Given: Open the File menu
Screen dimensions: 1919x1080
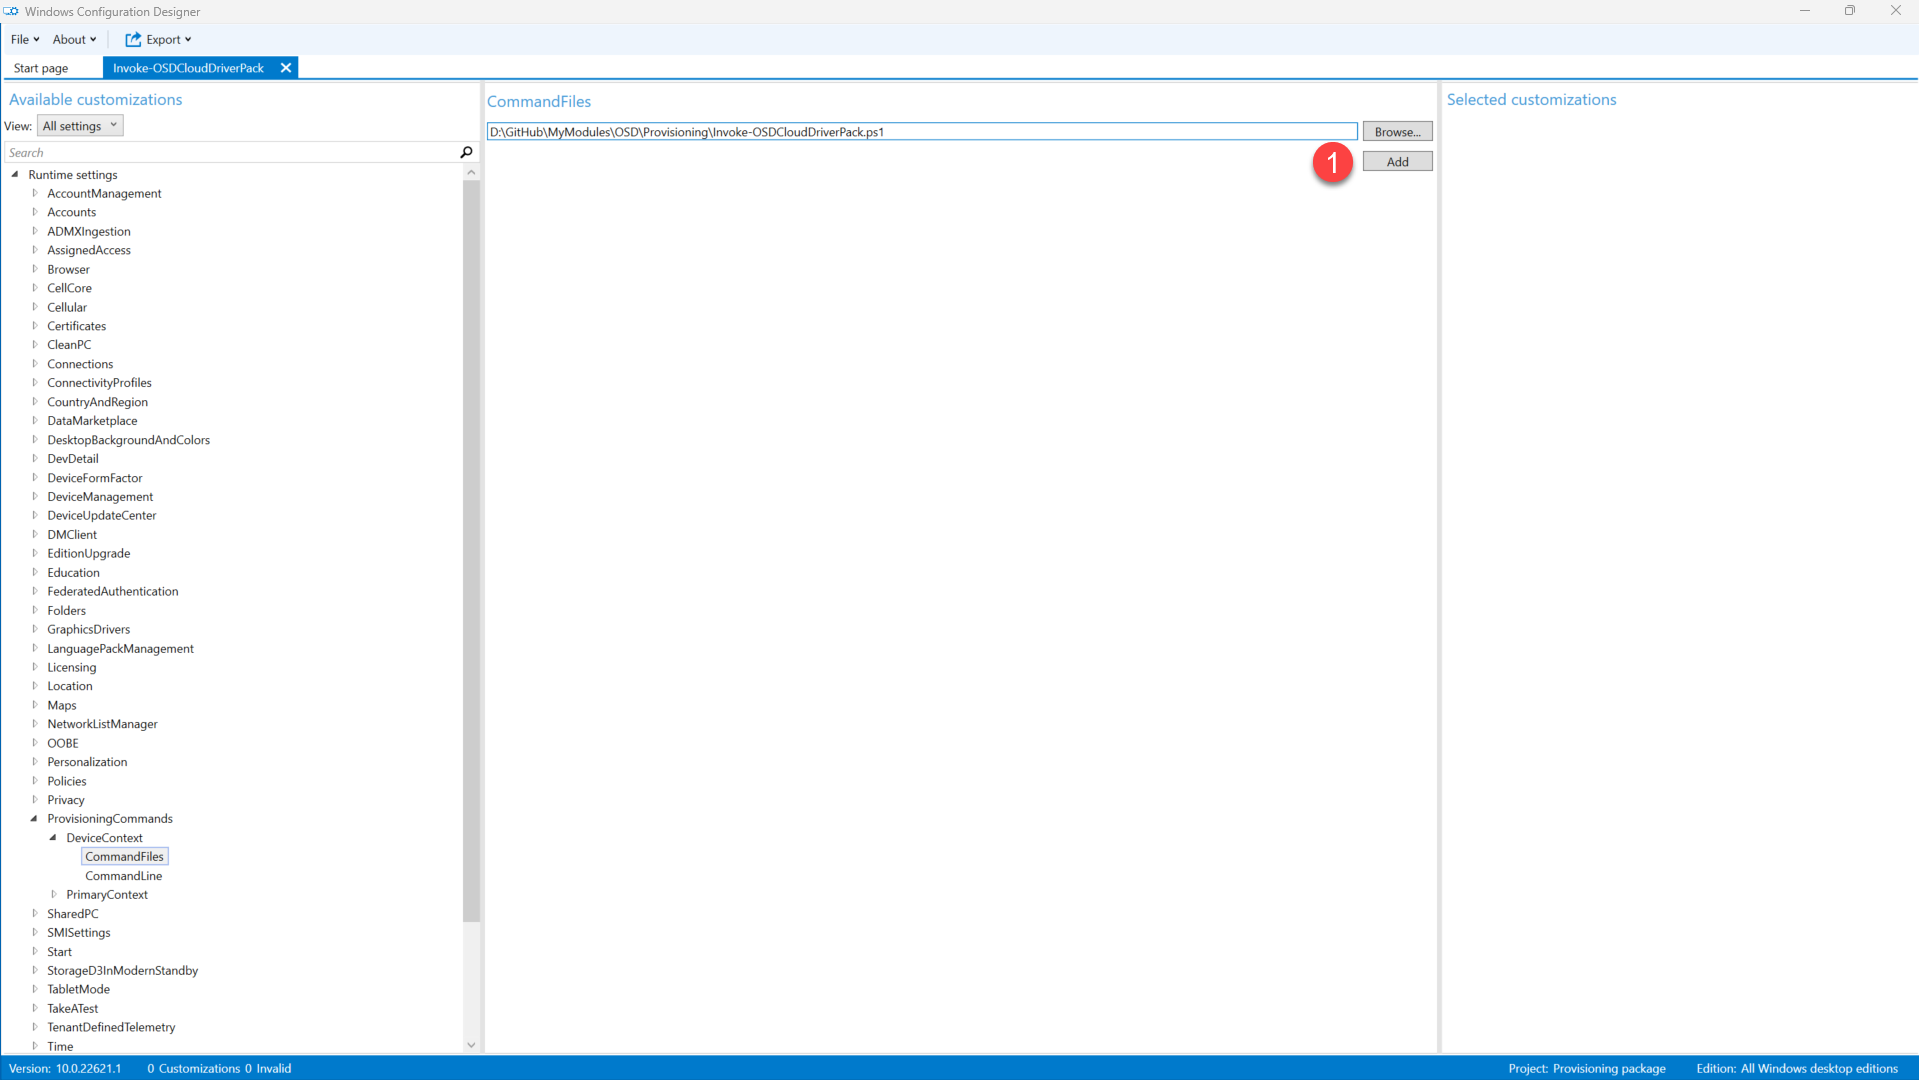Looking at the screenshot, I should (x=24, y=39).
